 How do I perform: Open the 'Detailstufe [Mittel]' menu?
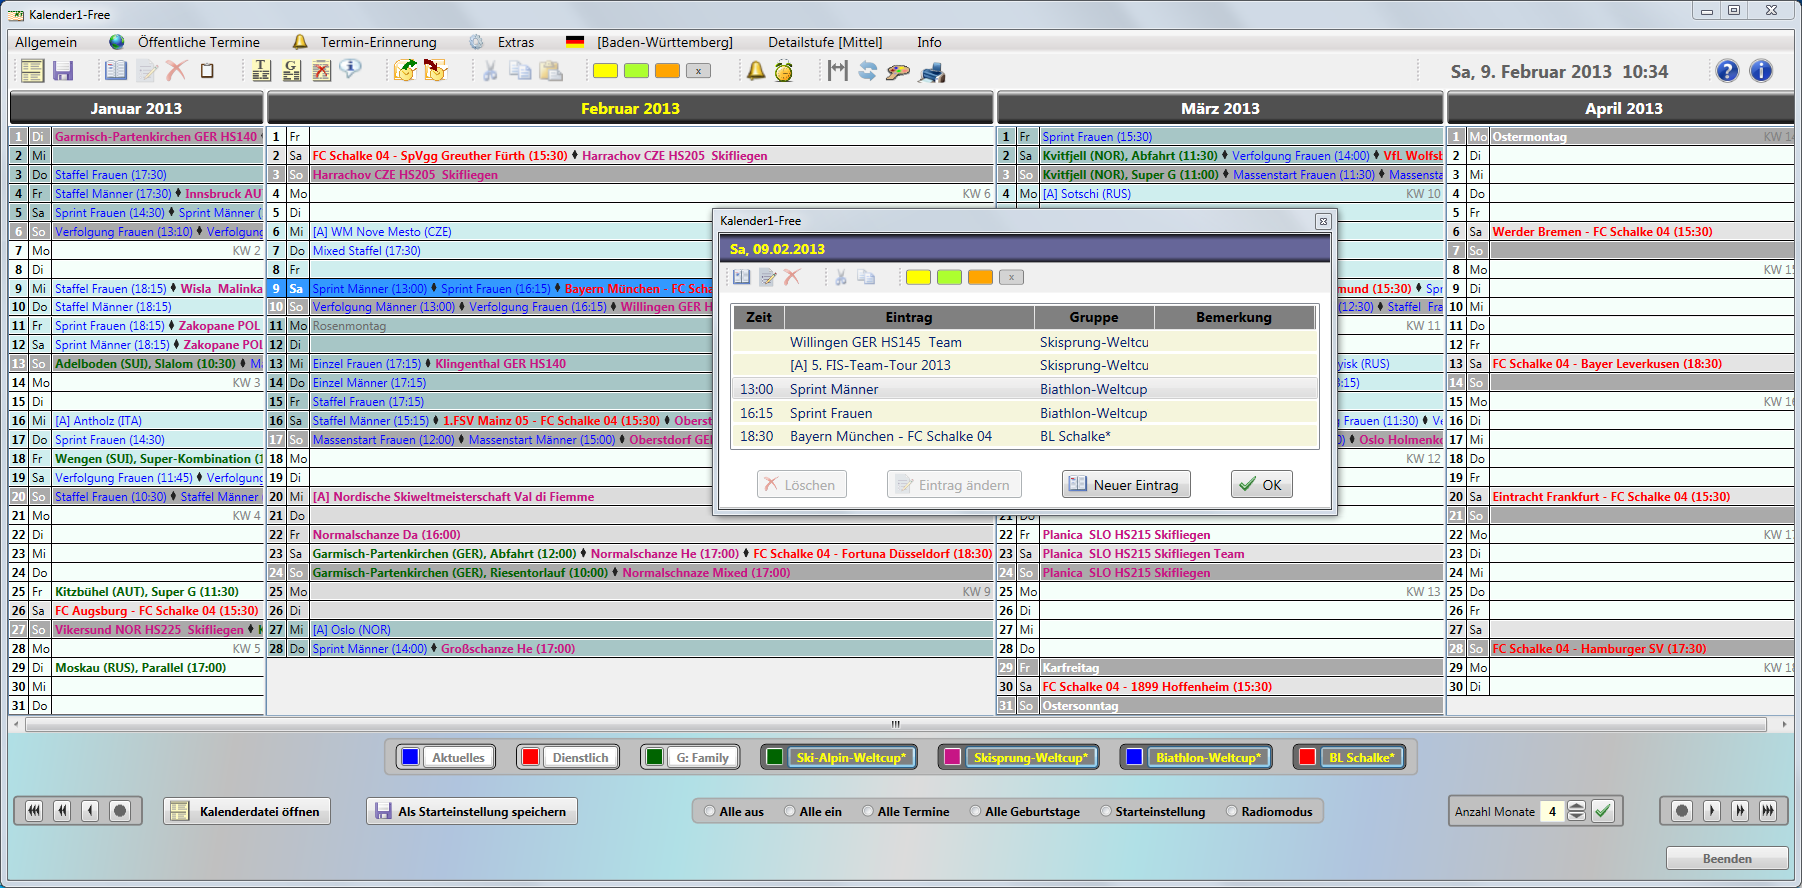[x=825, y=42]
